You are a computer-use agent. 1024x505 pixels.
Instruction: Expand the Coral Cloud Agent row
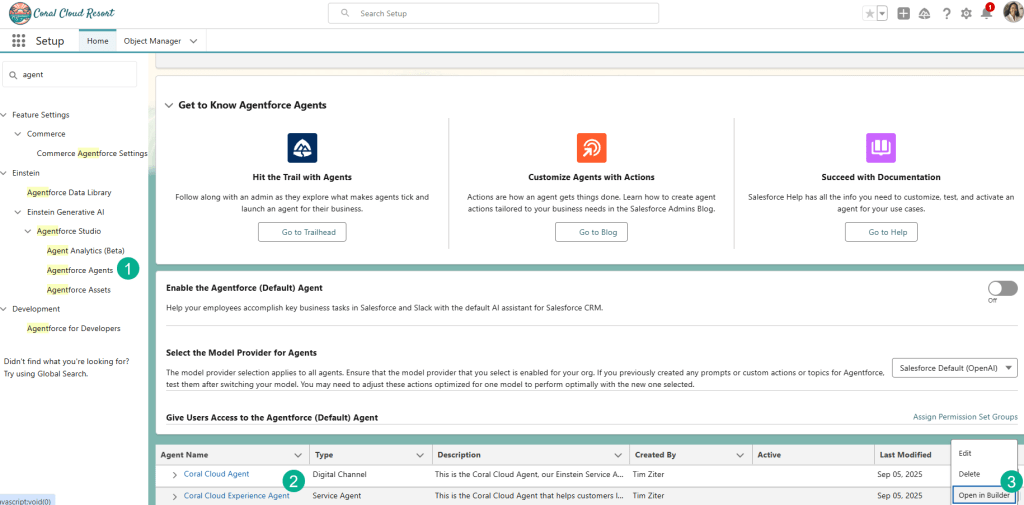pyautogui.click(x=175, y=474)
